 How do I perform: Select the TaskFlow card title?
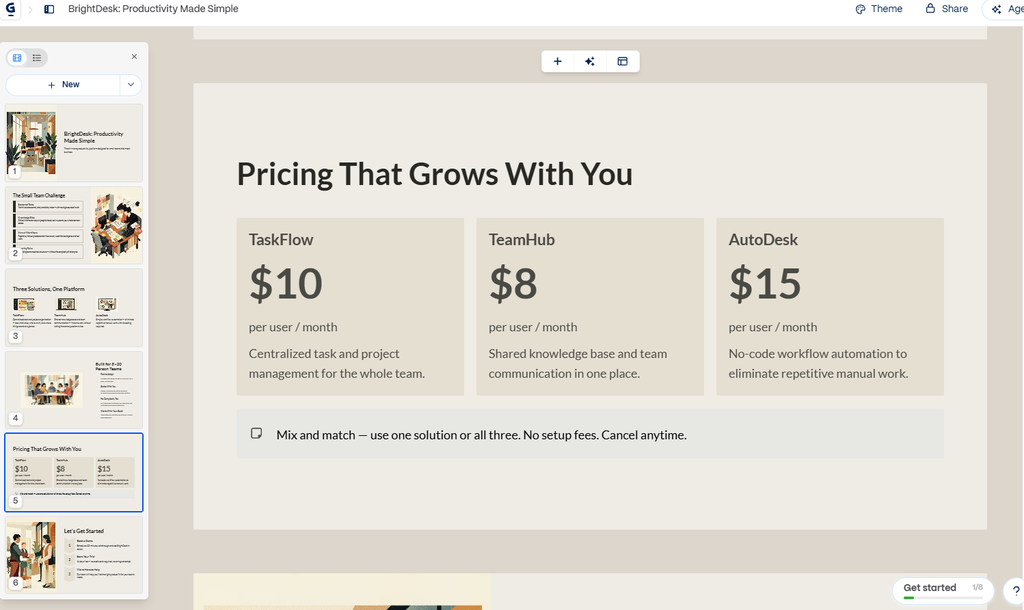click(x=281, y=240)
